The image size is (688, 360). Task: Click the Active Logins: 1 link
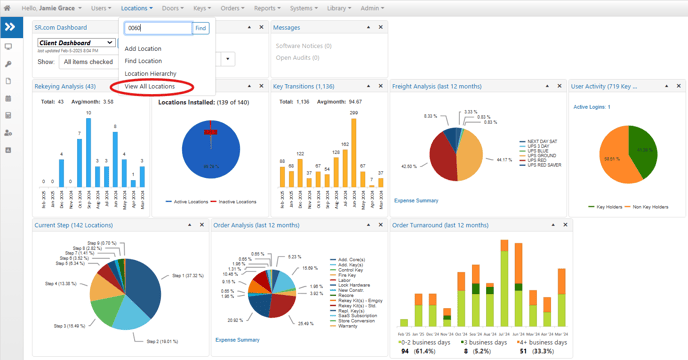pyautogui.click(x=592, y=107)
